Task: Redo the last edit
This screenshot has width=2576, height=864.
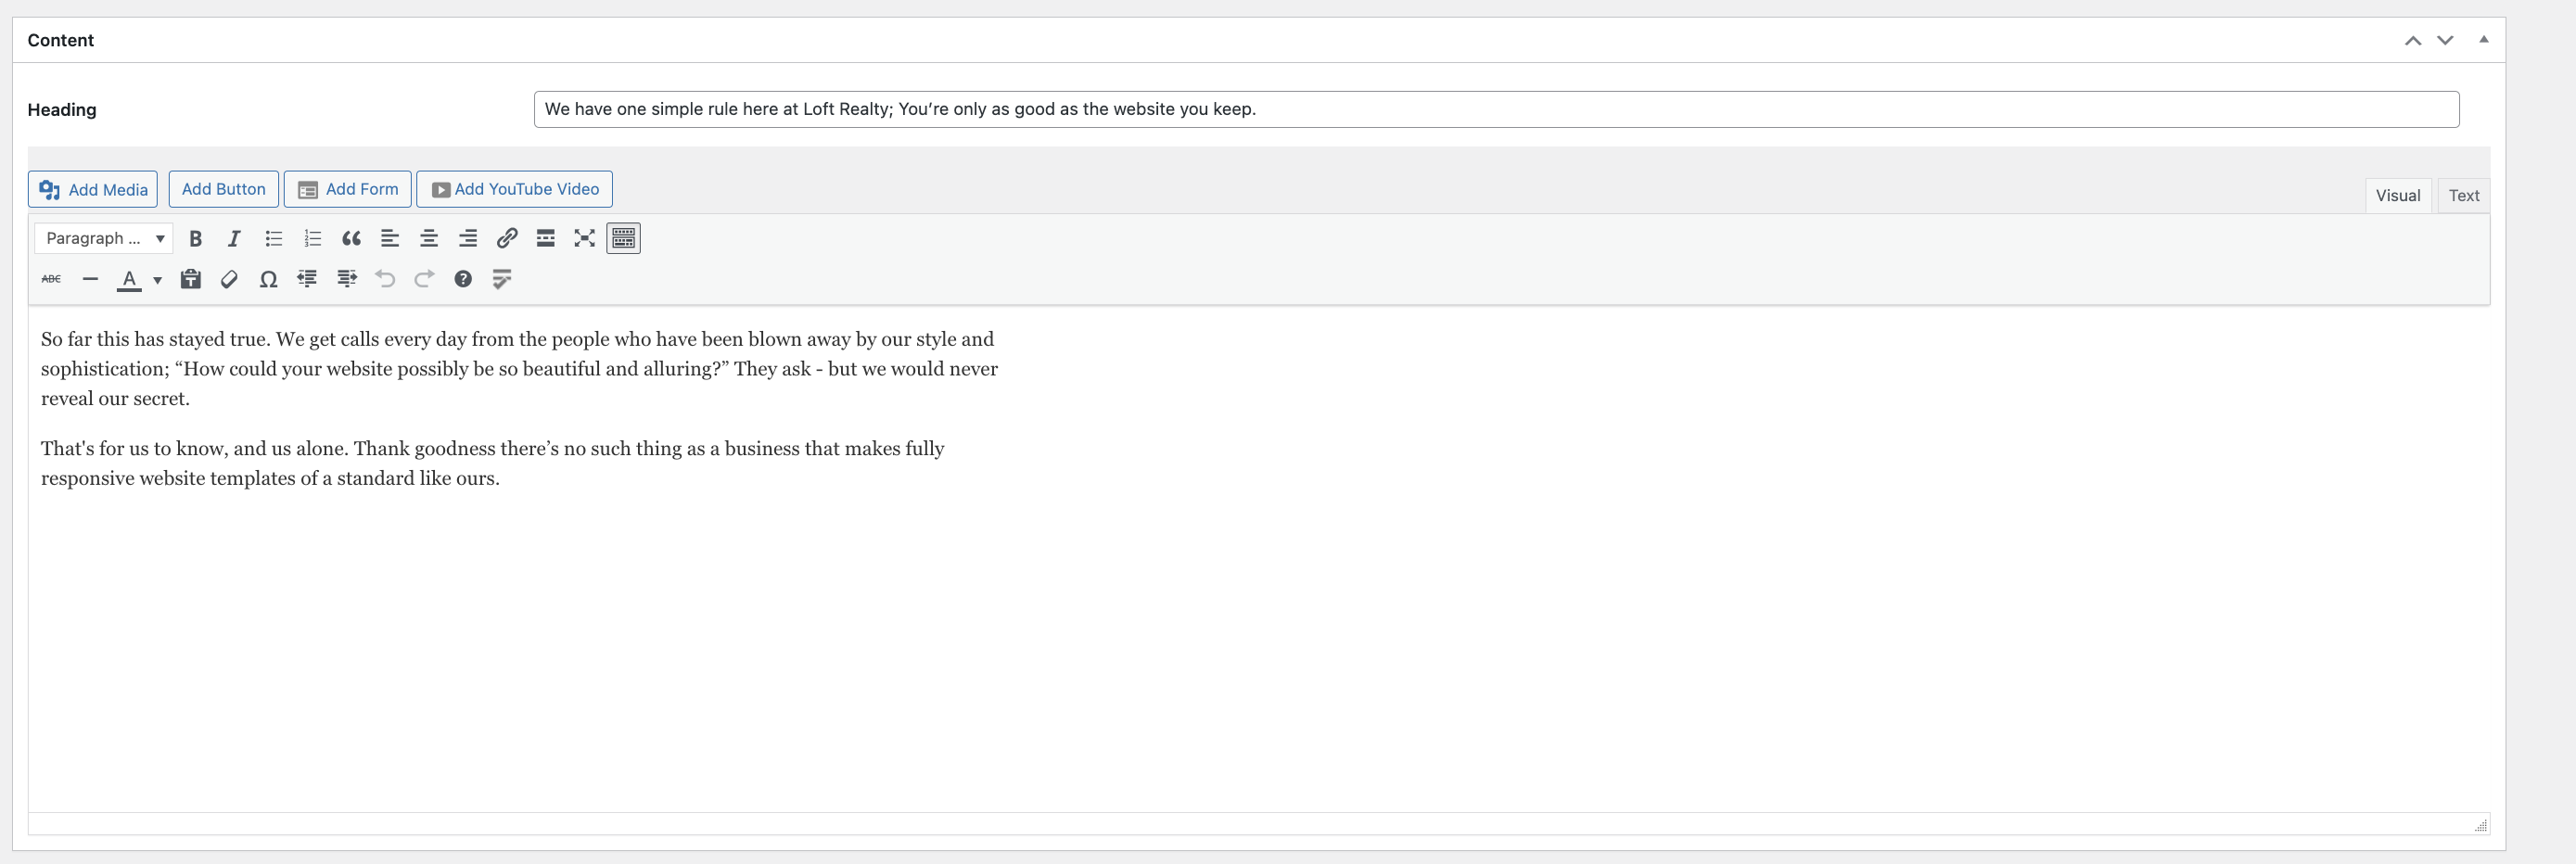Action: 424,279
